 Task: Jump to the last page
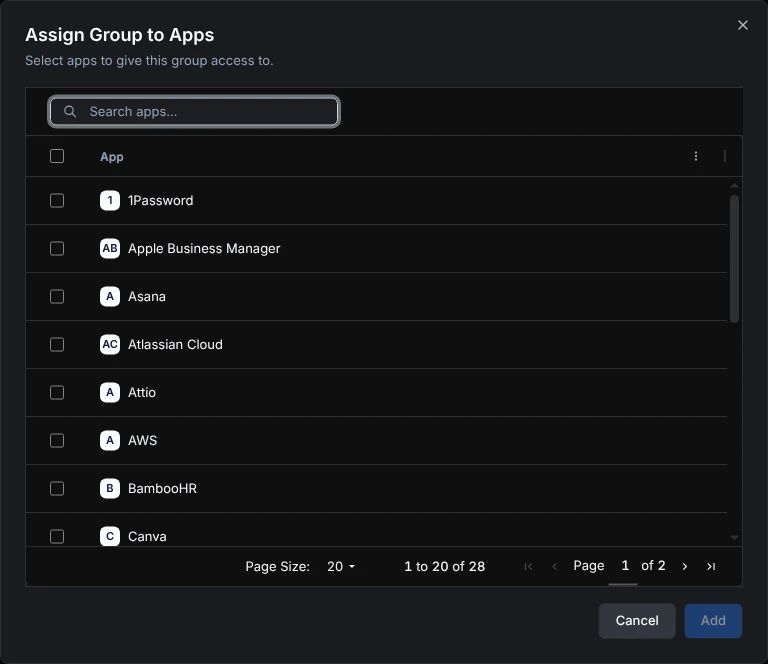[x=711, y=567]
